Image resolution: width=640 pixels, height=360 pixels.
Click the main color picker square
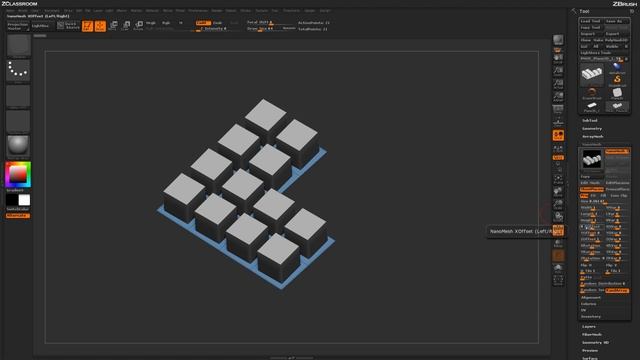tap(18, 174)
